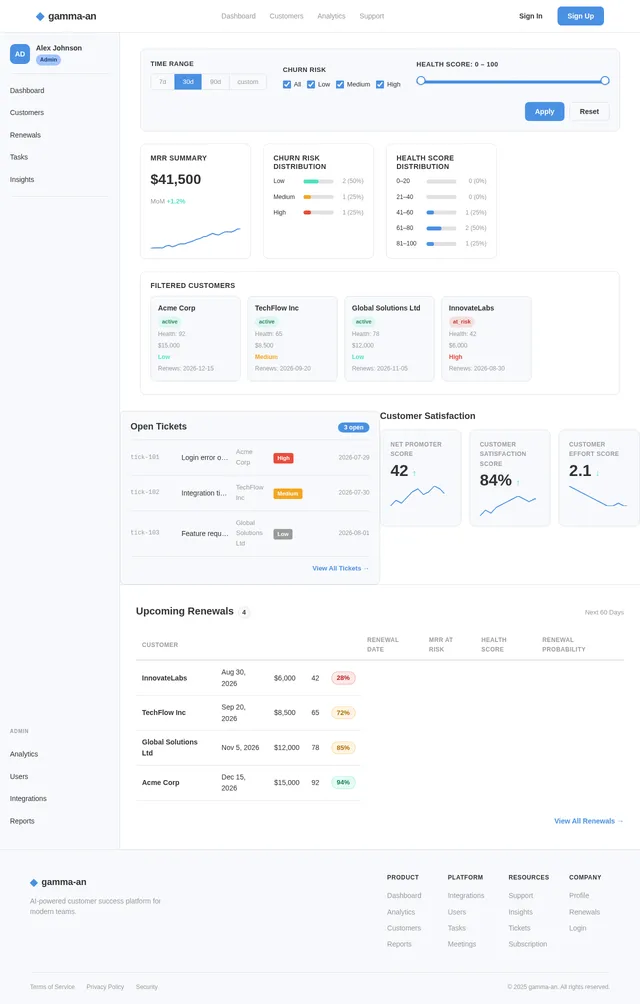The image size is (640, 1004).
Task: Click the AD user avatar
Action: point(20,54)
